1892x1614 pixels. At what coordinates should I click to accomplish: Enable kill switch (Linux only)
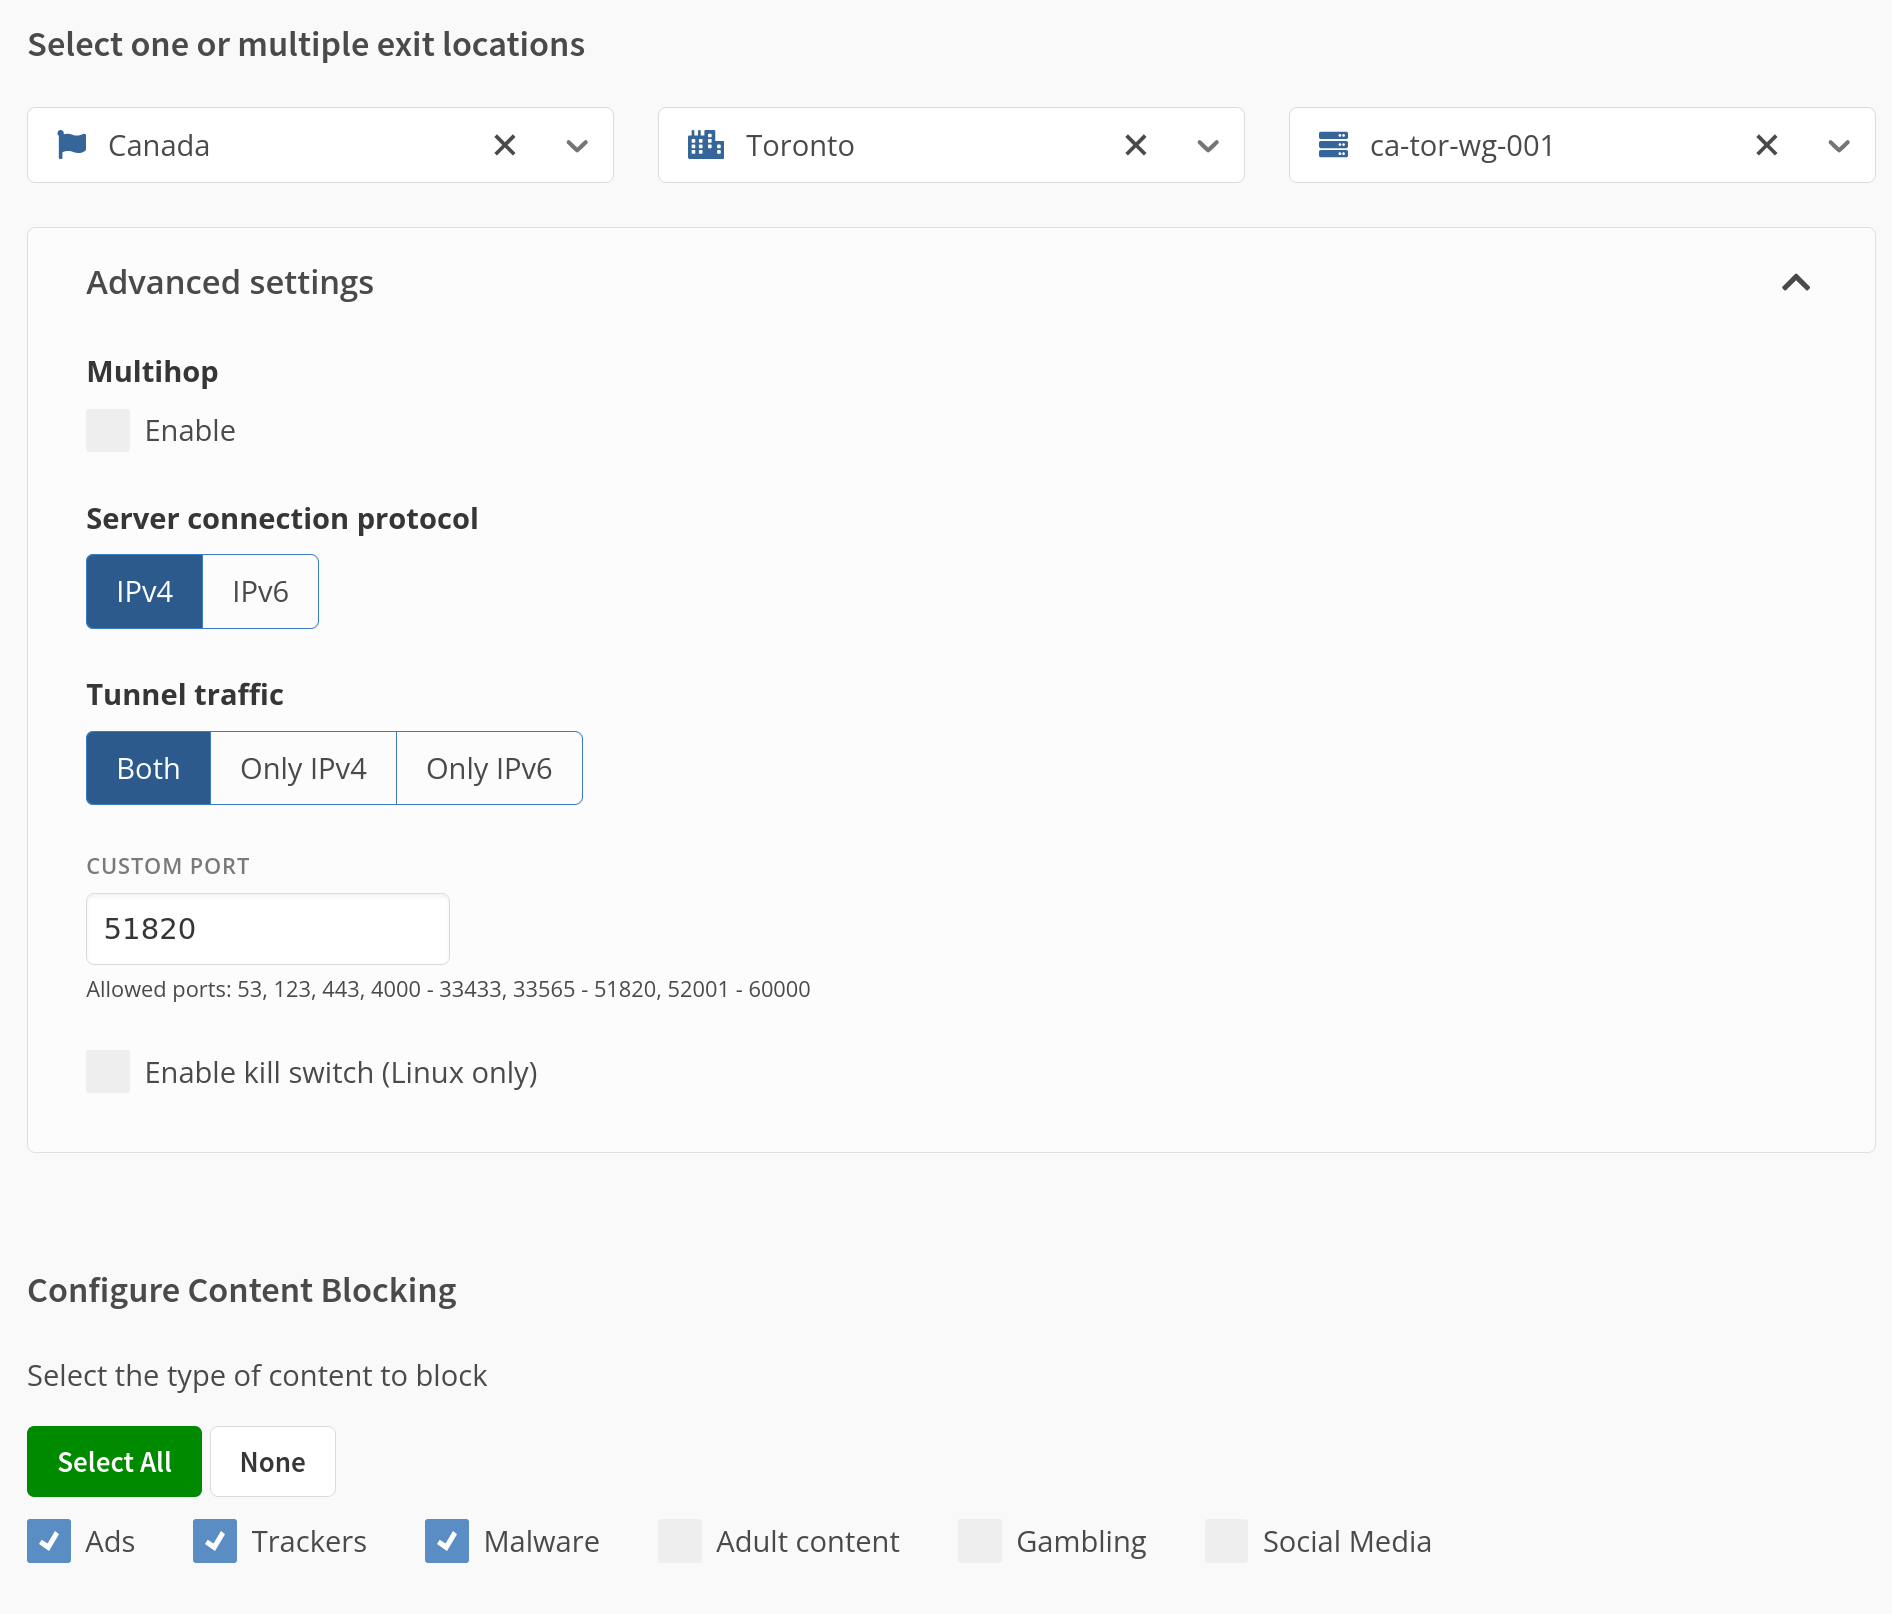coord(108,1071)
